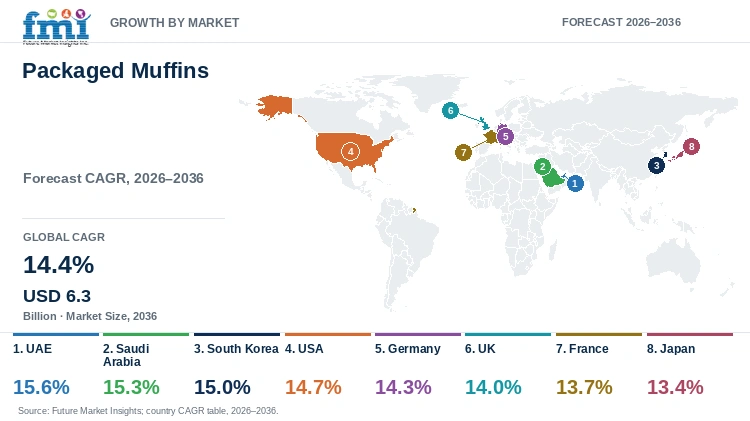
Task: Click the FMI logo
Action: [x=56, y=27]
